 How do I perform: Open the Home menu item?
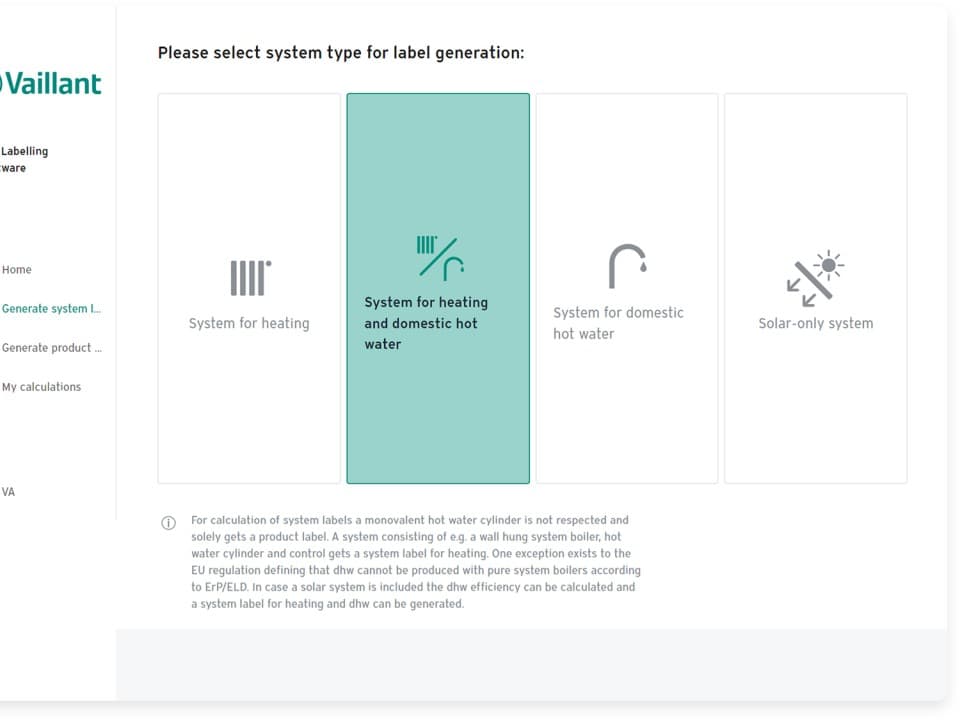coord(17,270)
